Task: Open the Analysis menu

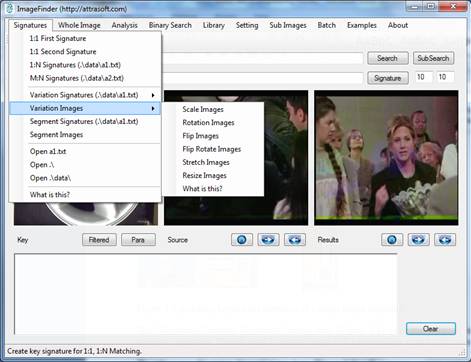Action: [x=125, y=25]
